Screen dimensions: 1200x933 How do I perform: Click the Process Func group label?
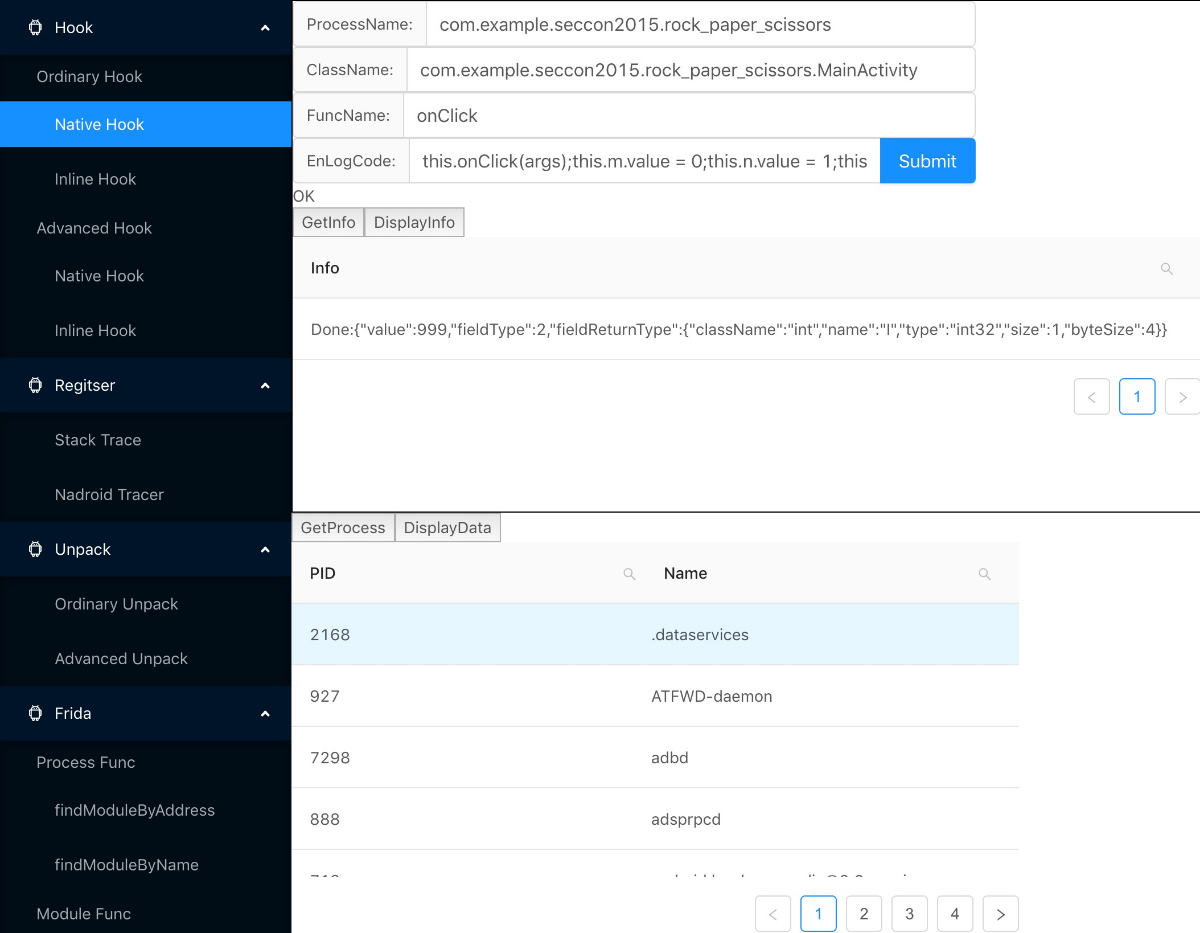tap(85, 762)
